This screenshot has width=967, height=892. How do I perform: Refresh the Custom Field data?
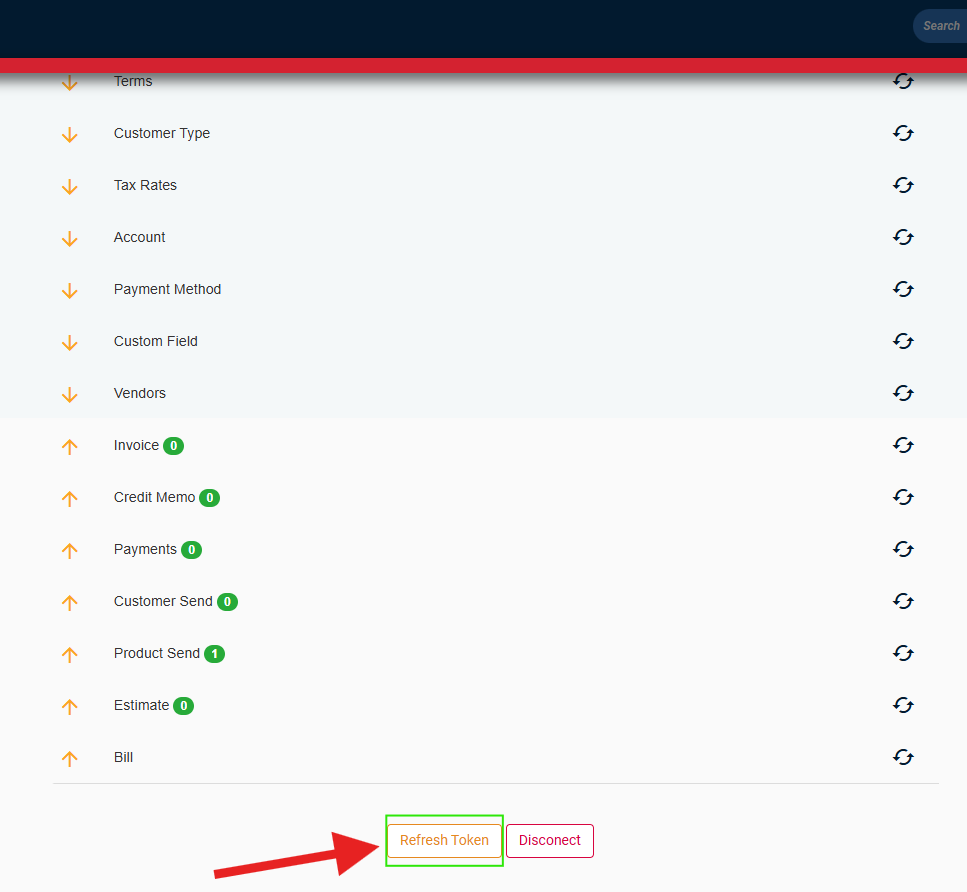(x=903, y=341)
